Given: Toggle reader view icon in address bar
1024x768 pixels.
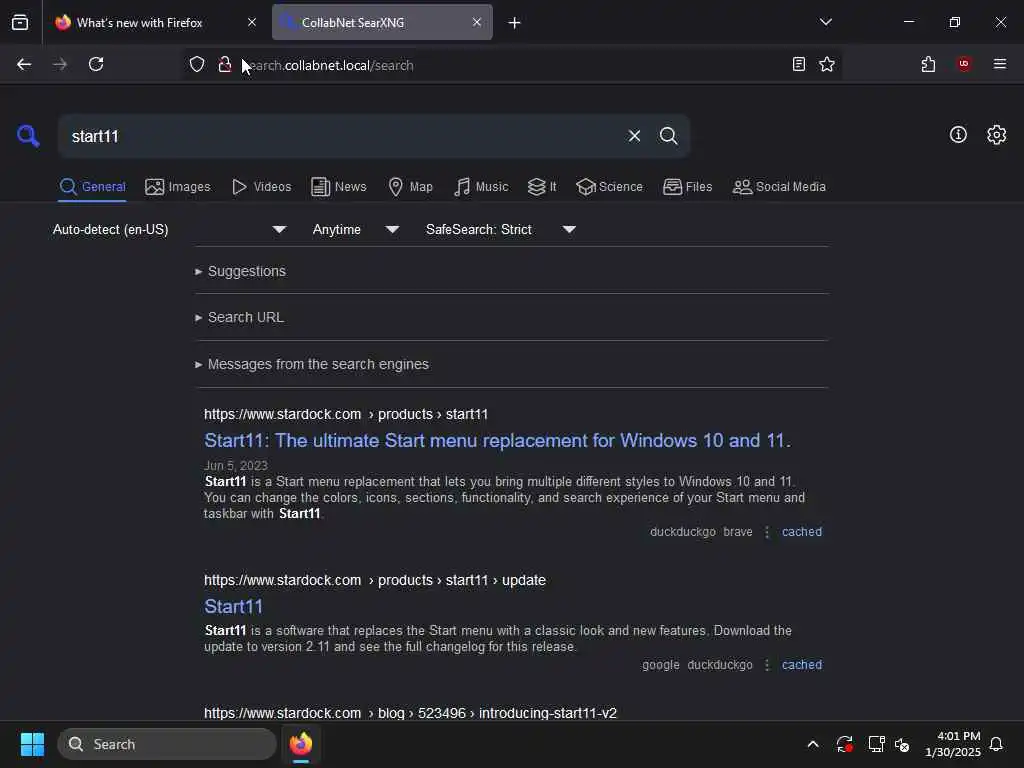Looking at the screenshot, I should [x=798, y=64].
